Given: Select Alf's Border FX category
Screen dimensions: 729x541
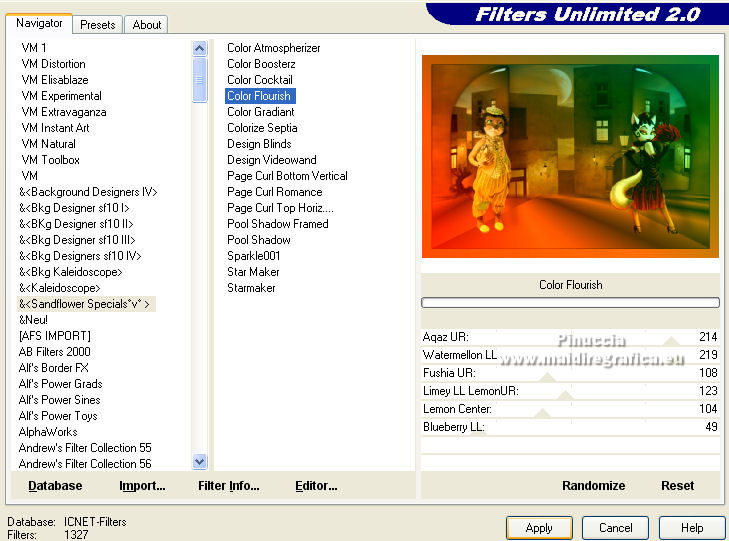Looking at the screenshot, I should coord(53,368).
